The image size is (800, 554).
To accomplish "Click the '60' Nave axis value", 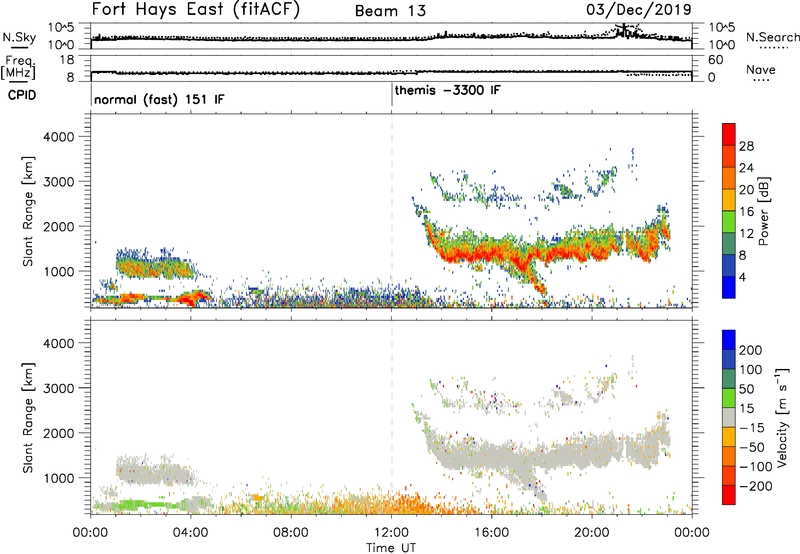I will (x=715, y=60).
